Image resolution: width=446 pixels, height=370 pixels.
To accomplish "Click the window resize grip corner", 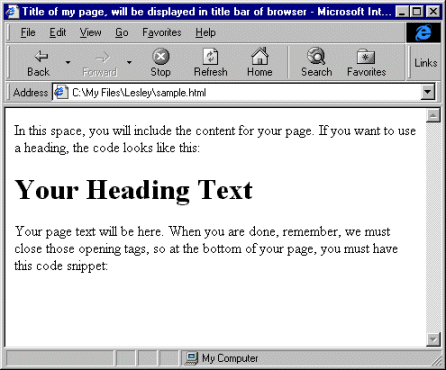I will 436,361.
